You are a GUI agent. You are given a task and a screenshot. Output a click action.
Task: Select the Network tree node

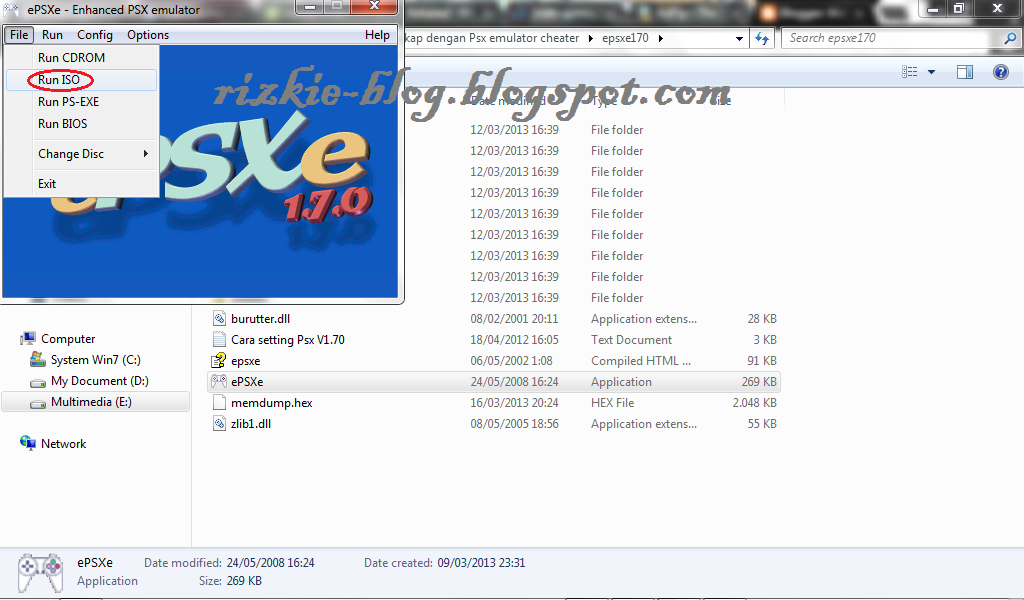pos(63,444)
